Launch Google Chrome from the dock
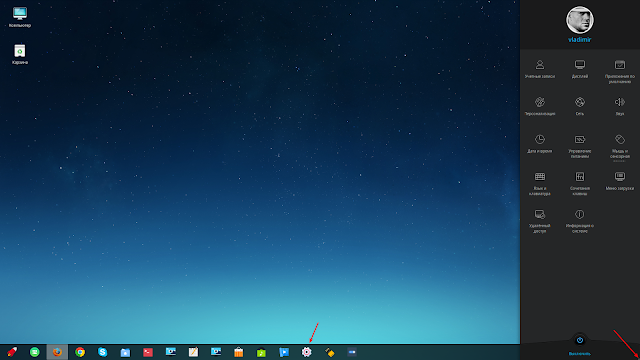Viewport: 640px width, 360px height. [x=80, y=352]
